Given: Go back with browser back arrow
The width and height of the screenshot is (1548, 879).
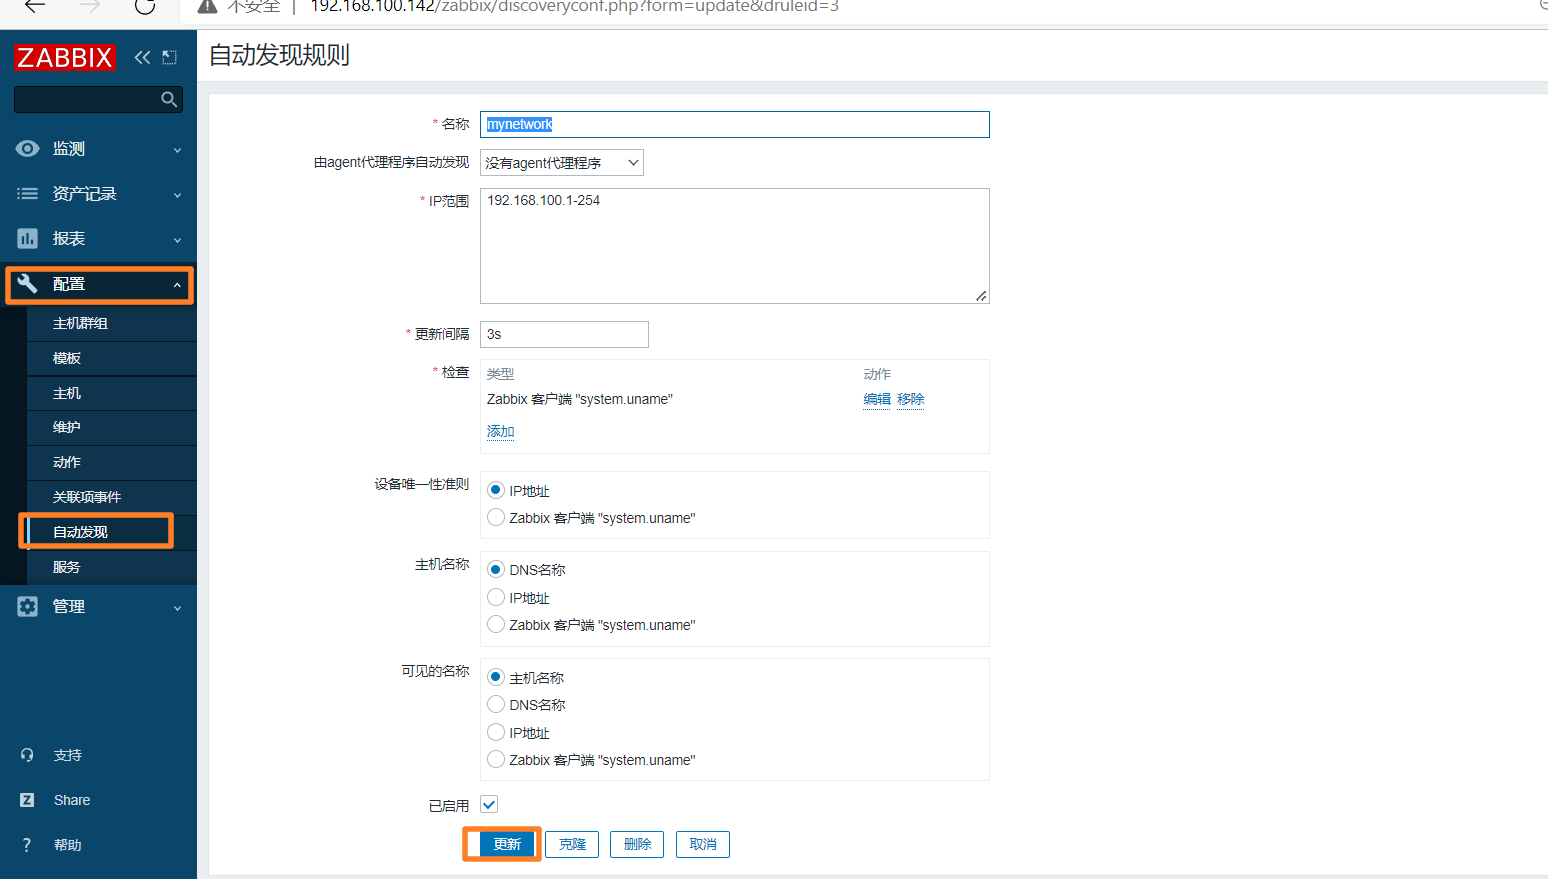Looking at the screenshot, I should click(35, 6).
